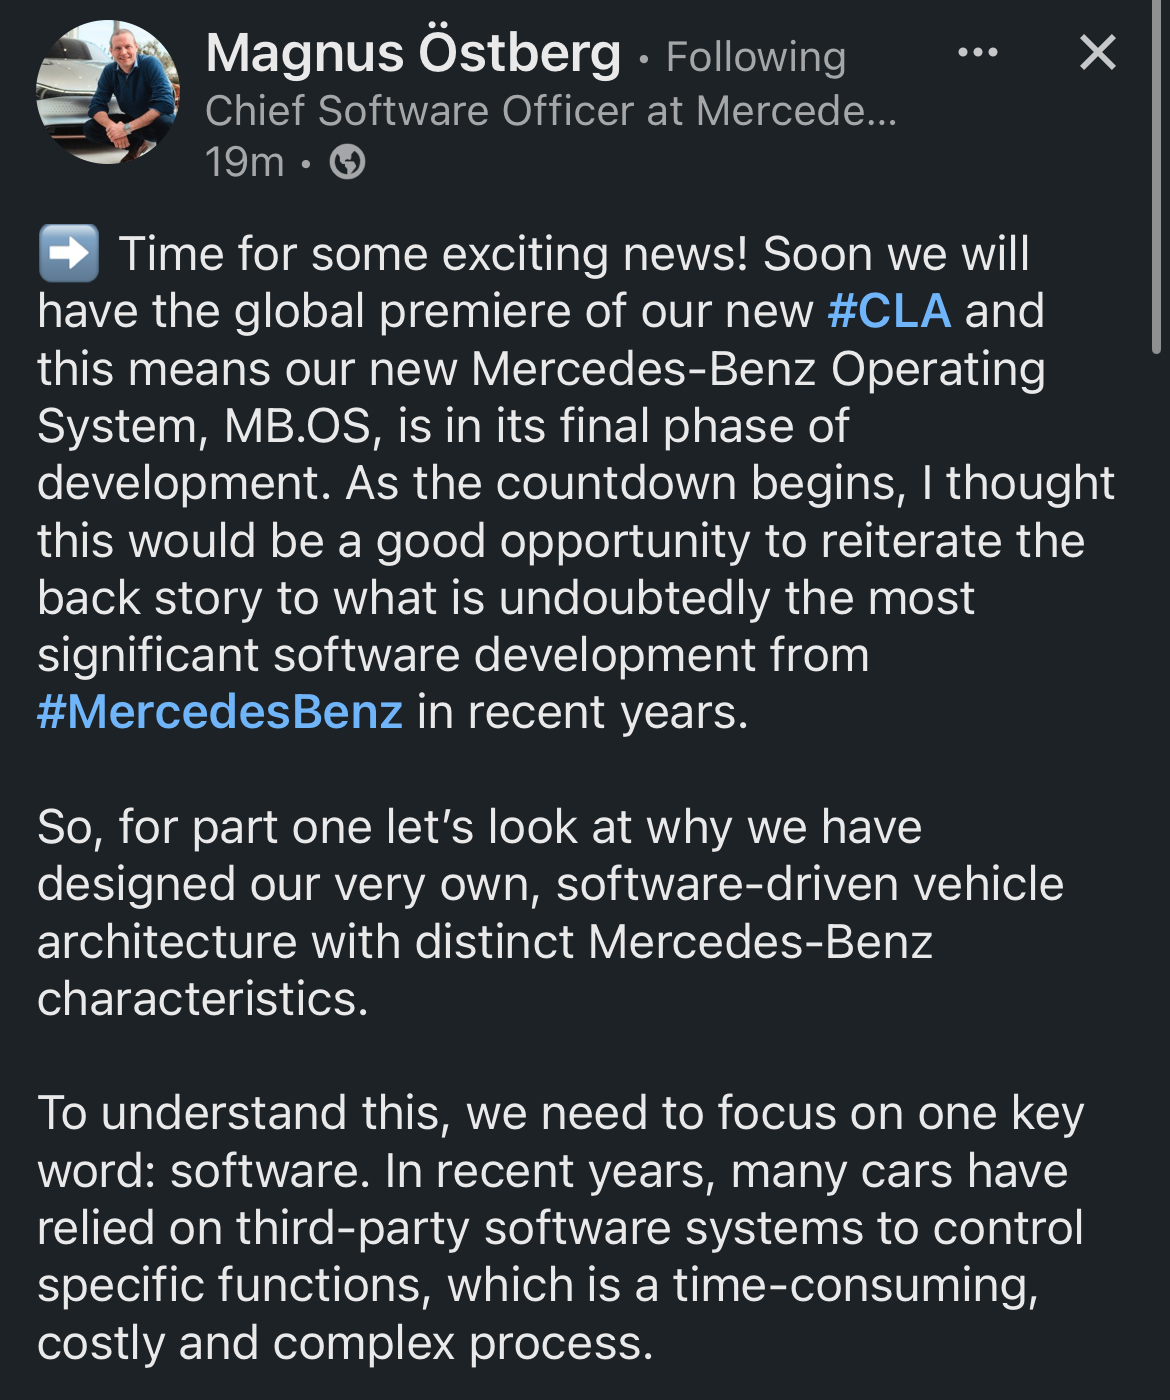Click the Chief Software Officer headline
The height and width of the screenshot is (1400, 1170).
click(x=550, y=111)
